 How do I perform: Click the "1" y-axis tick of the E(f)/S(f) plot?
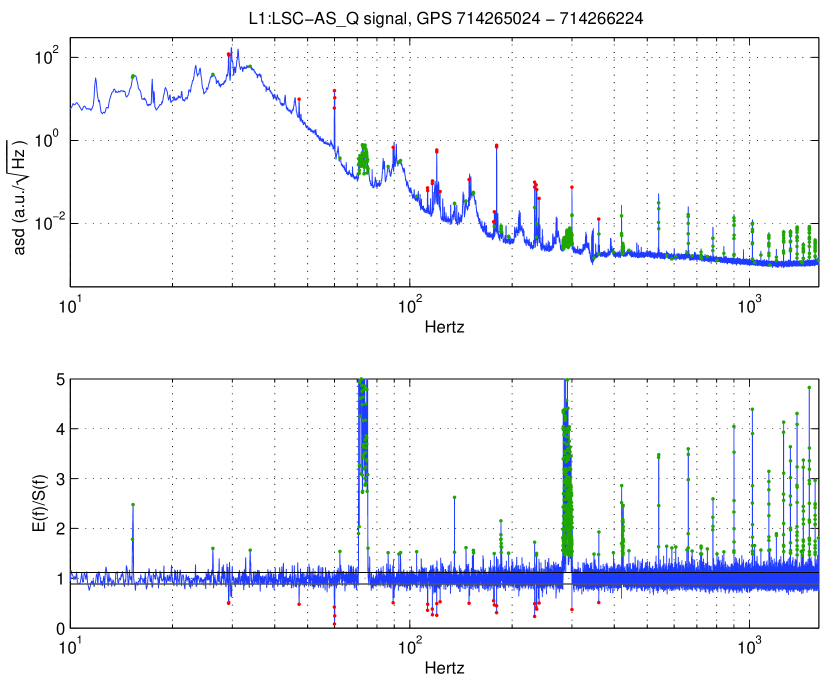(x=61, y=578)
